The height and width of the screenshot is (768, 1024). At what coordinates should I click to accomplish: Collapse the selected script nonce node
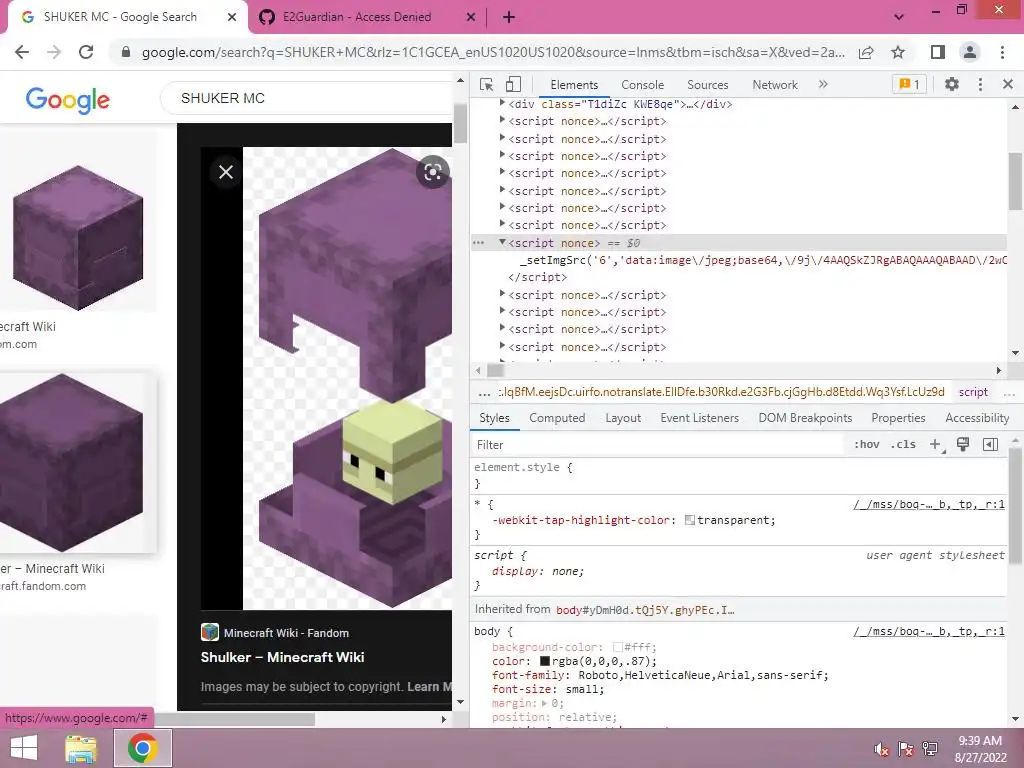point(502,242)
